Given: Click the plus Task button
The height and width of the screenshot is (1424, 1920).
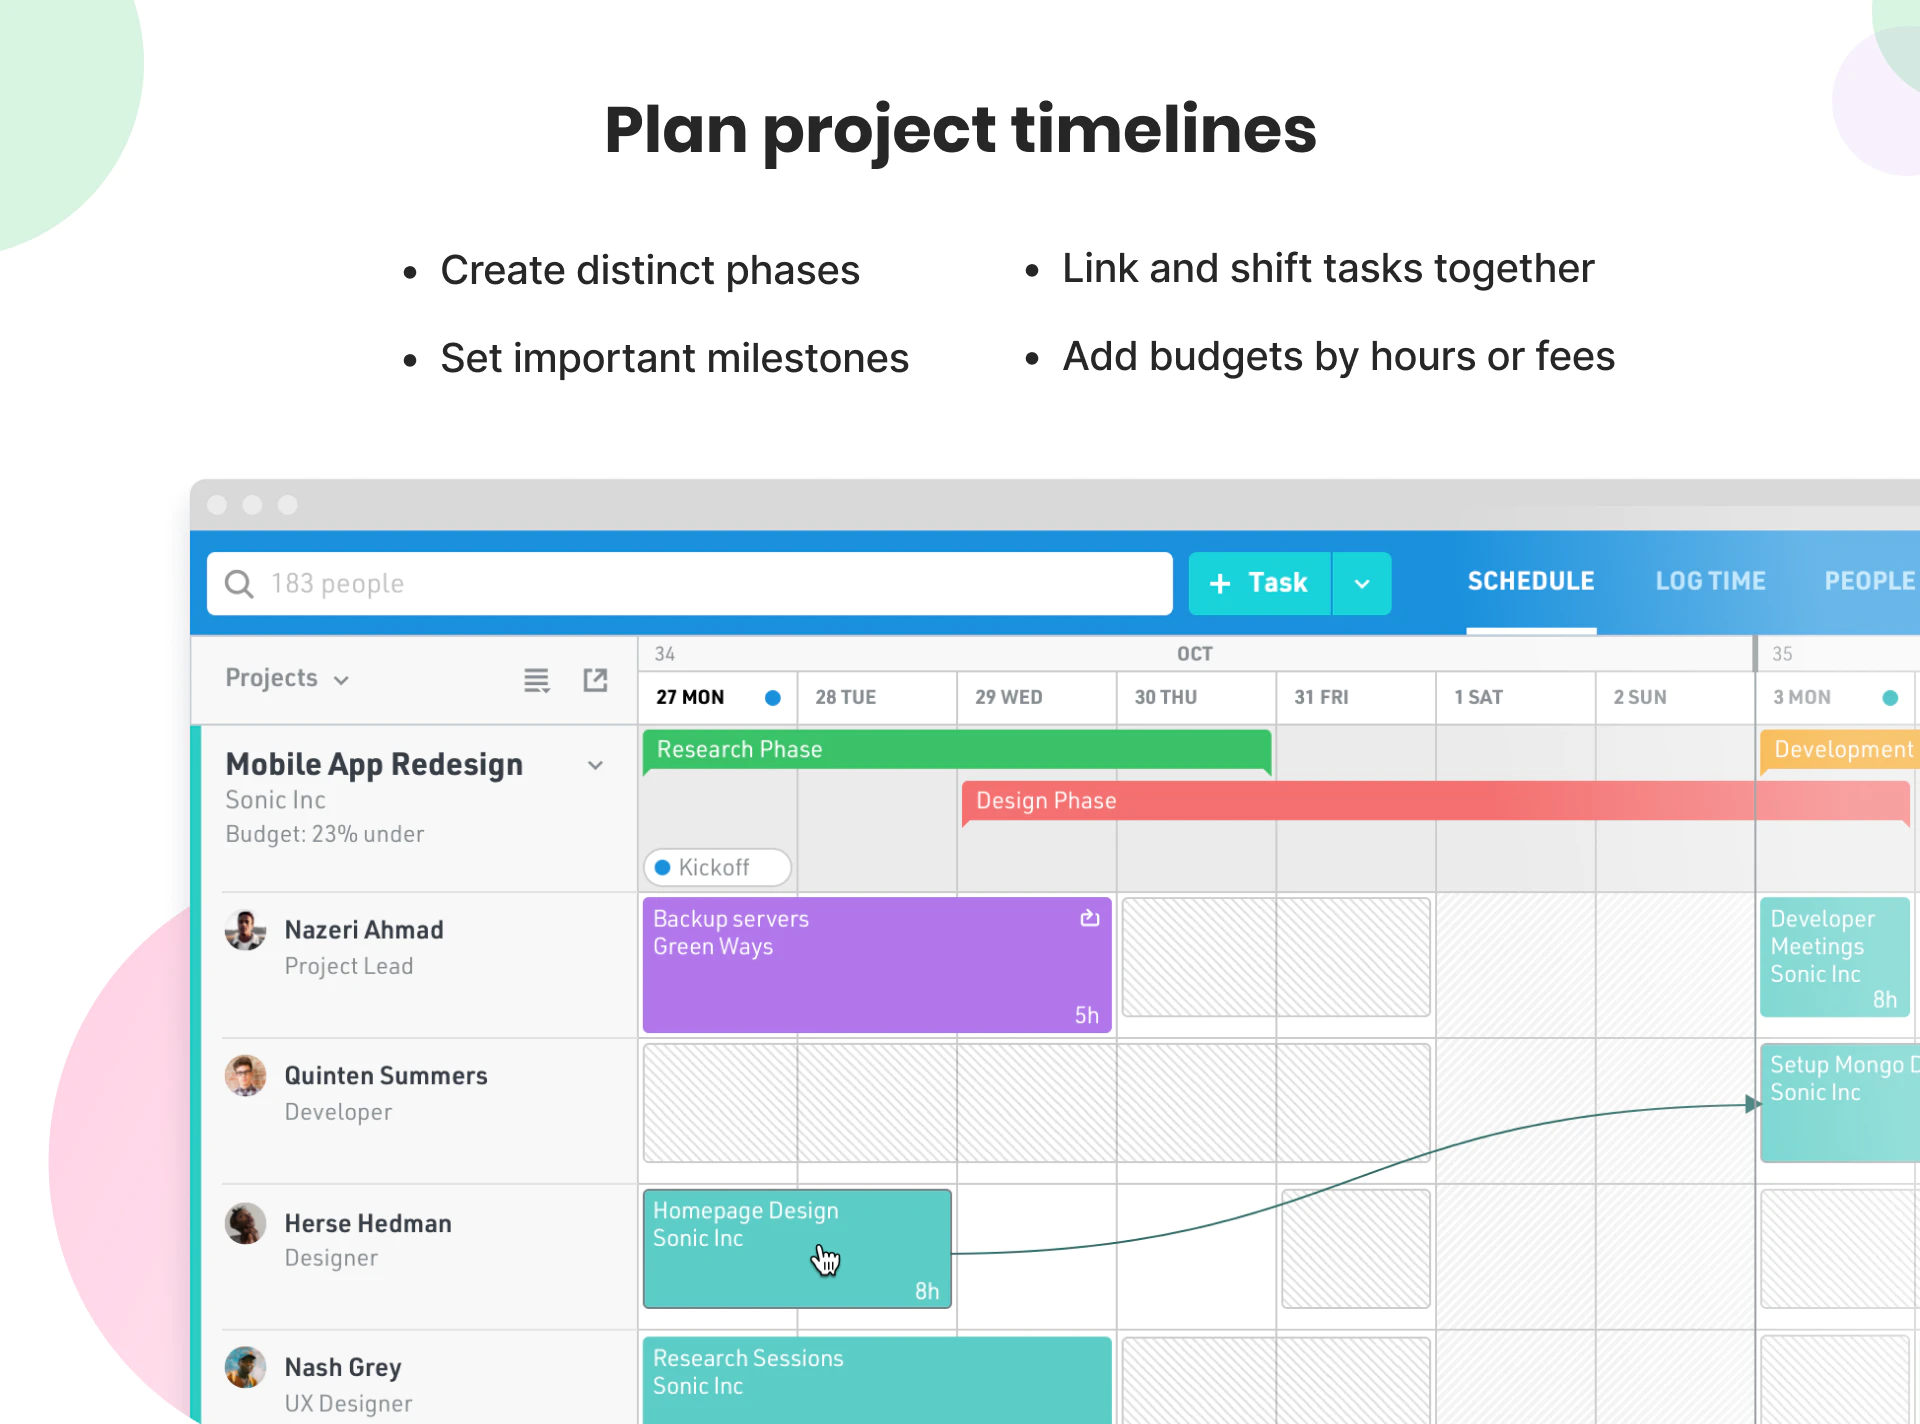Looking at the screenshot, I should click(1259, 583).
